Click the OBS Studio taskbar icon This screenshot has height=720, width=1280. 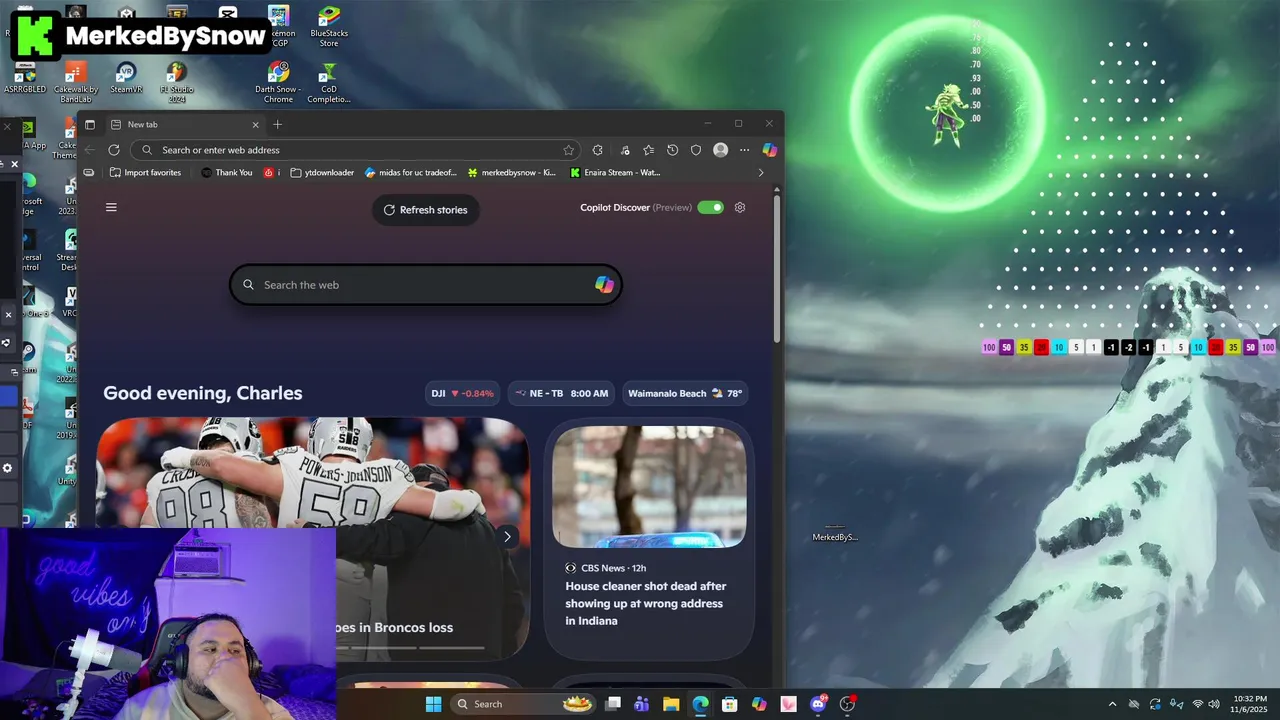click(847, 704)
